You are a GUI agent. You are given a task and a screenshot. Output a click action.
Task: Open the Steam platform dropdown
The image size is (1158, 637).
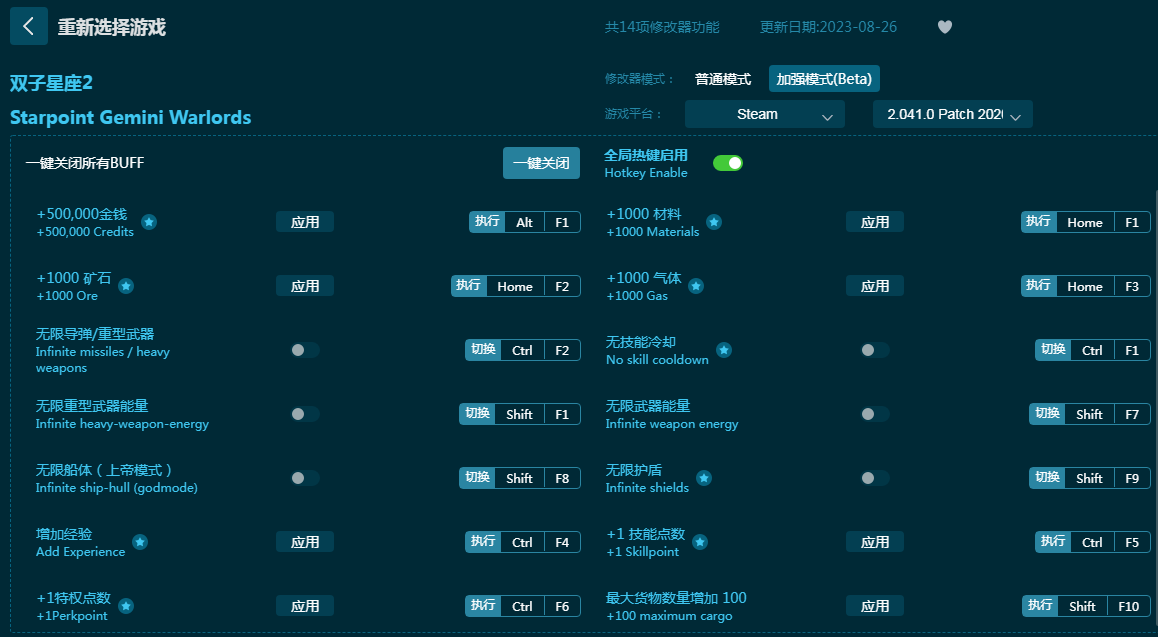pyautogui.click(x=764, y=114)
